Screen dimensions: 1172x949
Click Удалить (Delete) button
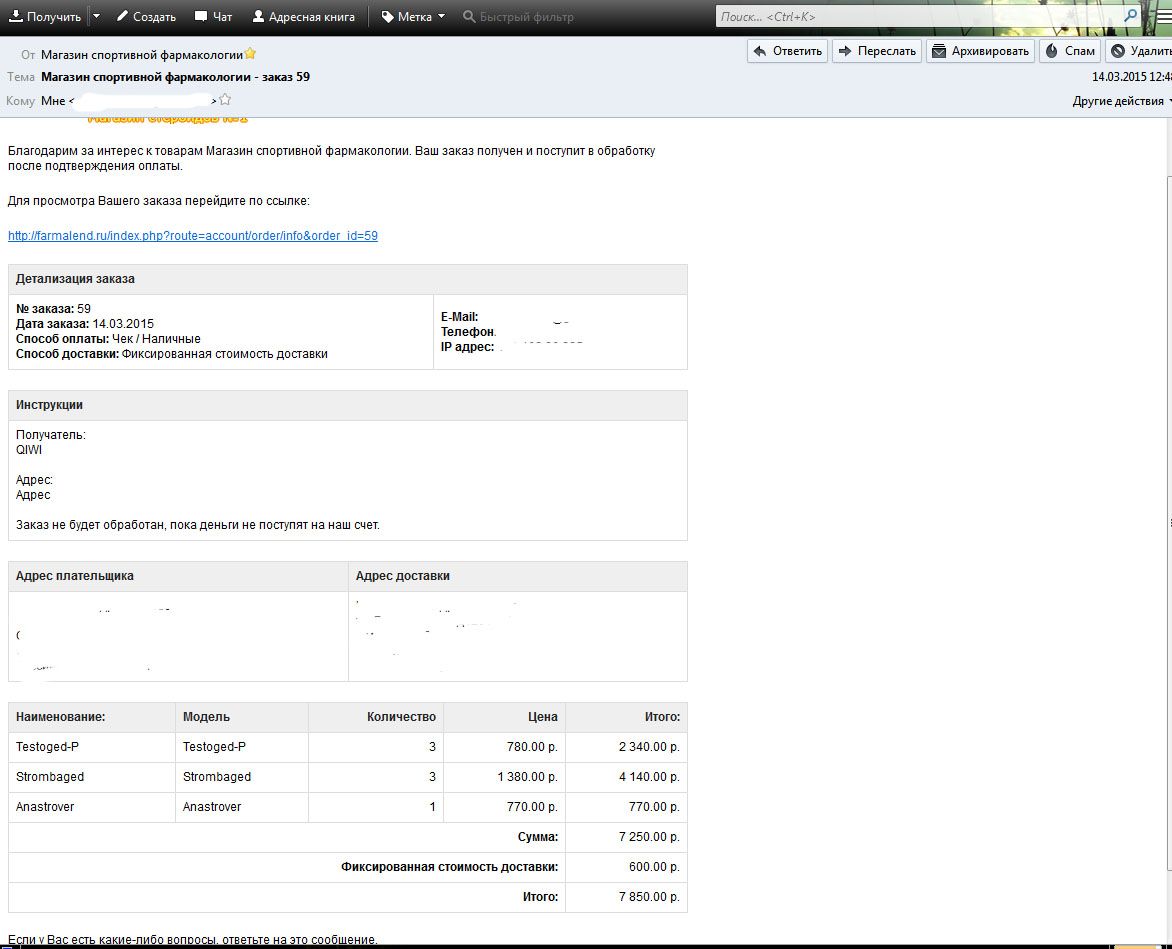tap(1140, 51)
